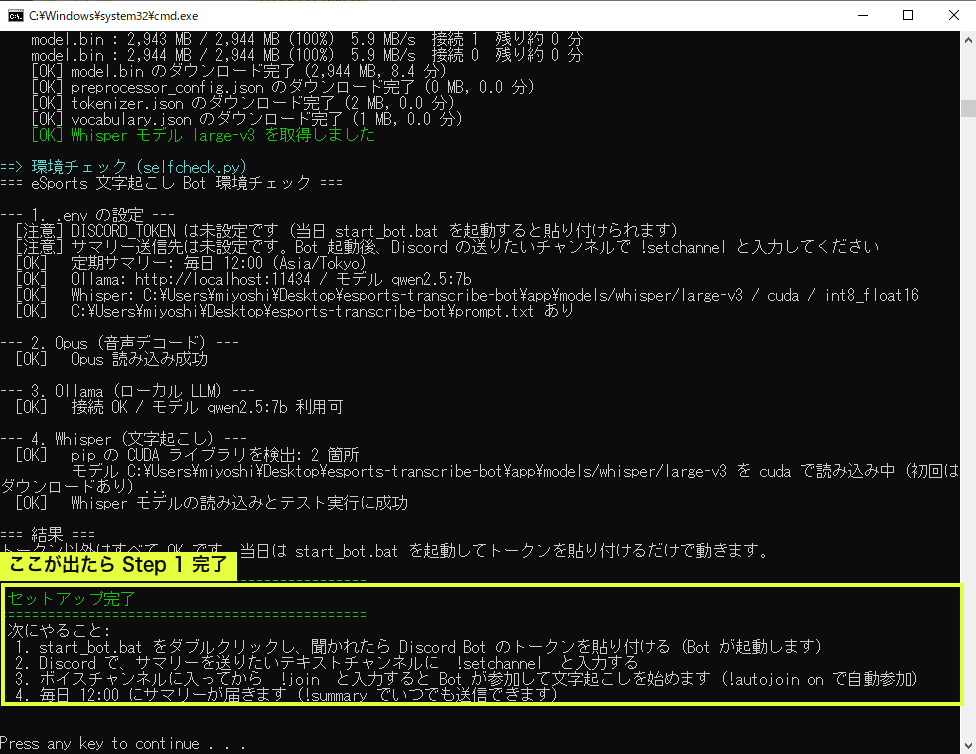The height and width of the screenshot is (754, 976).
Task: Click the preprocessor_config.json のダウンロード完了 line
Action: pos(283,87)
